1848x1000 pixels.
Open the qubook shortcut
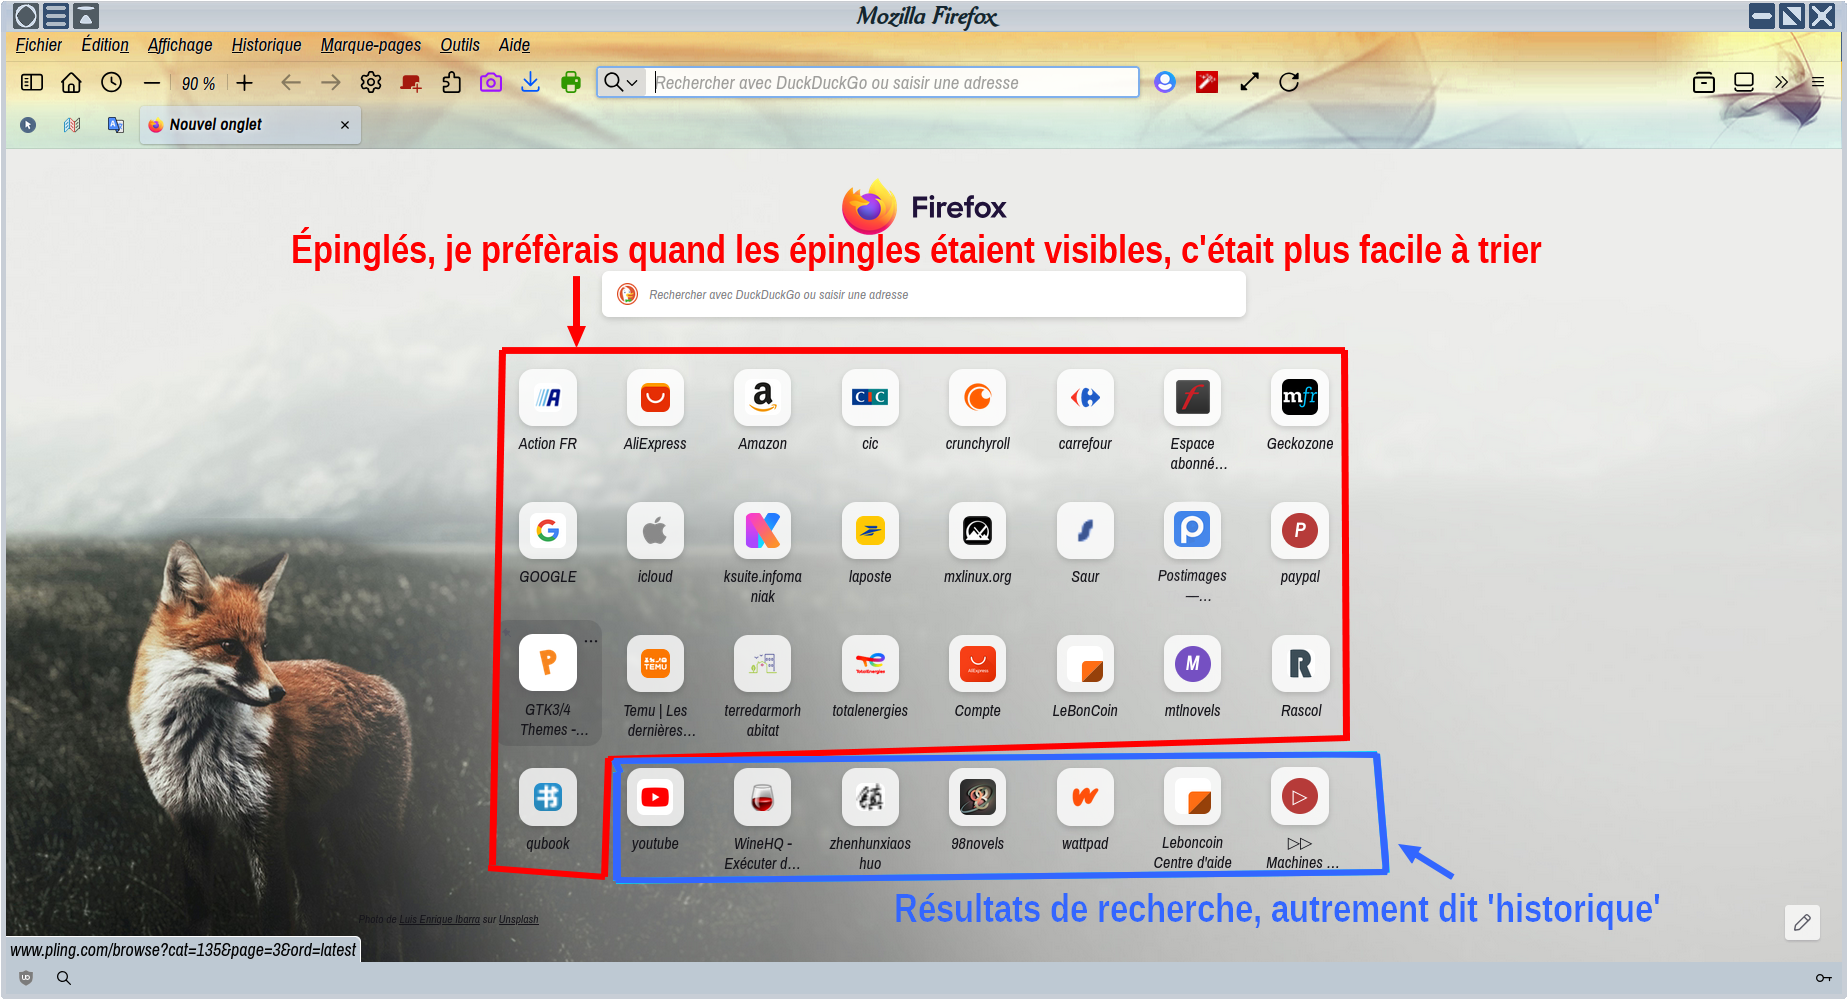[548, 797]
